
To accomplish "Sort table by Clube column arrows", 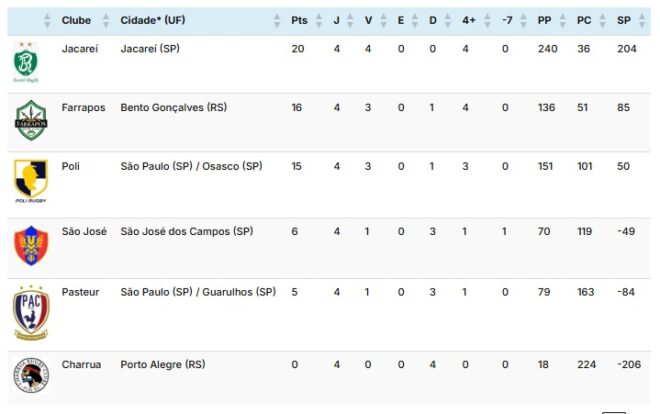I will tap(102, 20).
